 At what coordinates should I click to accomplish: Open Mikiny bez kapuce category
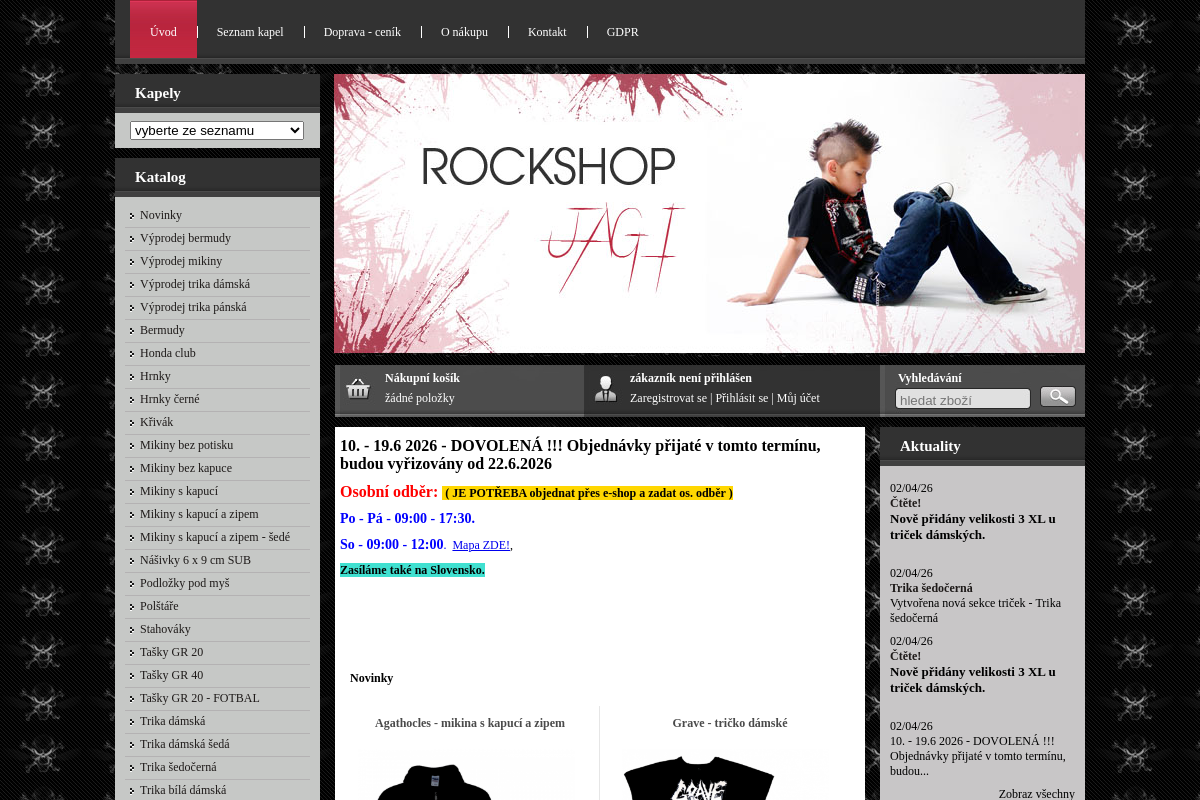click(x=186, y=468)
